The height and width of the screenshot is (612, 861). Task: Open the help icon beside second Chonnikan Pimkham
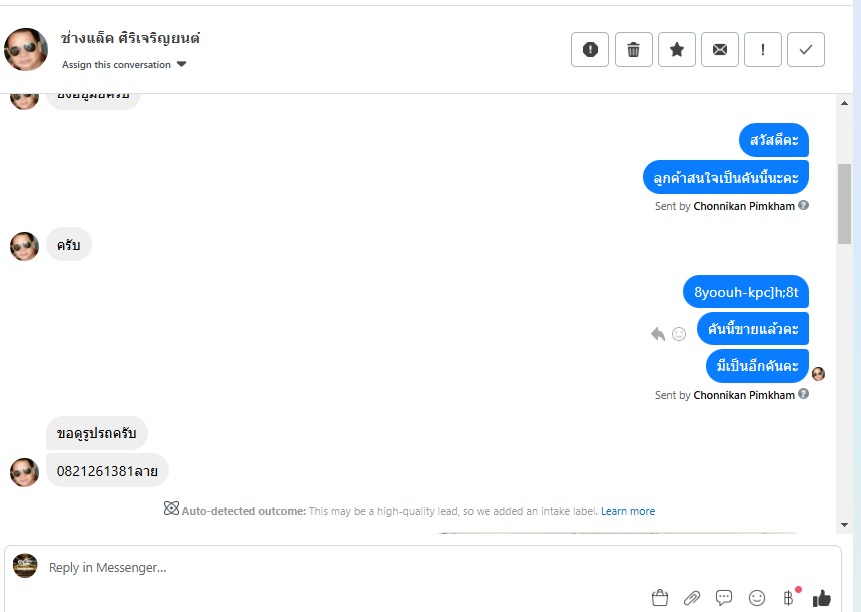tap(803, 394)
